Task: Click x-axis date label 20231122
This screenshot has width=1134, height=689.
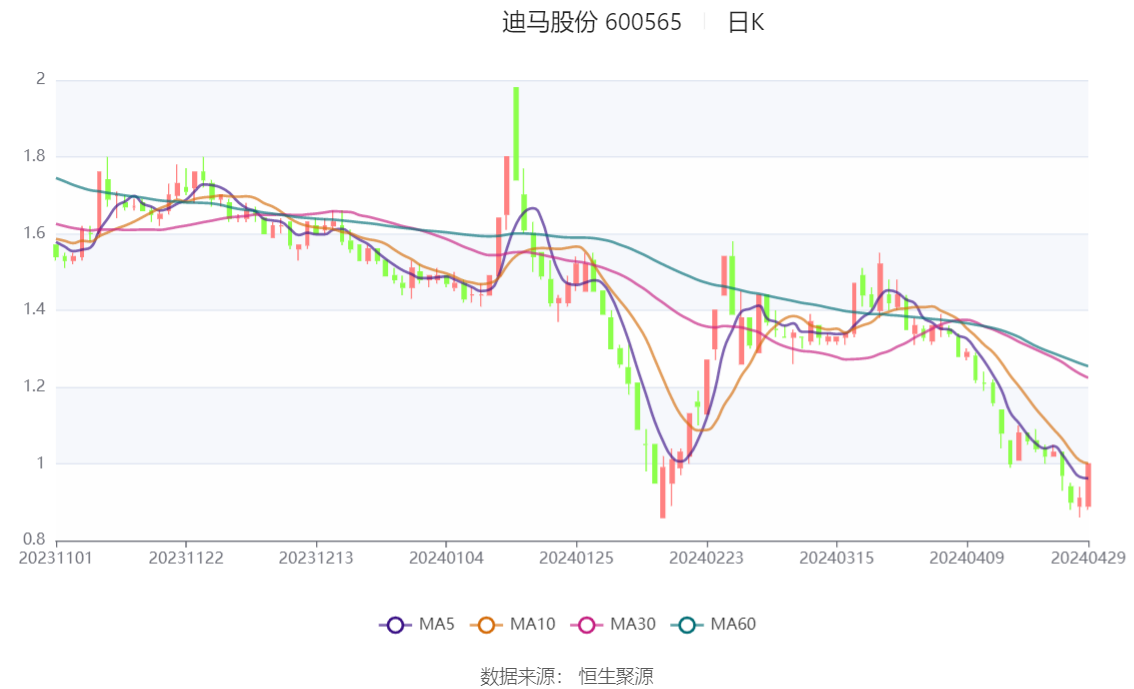Action: pyautogui.click(x=186, y=558)
